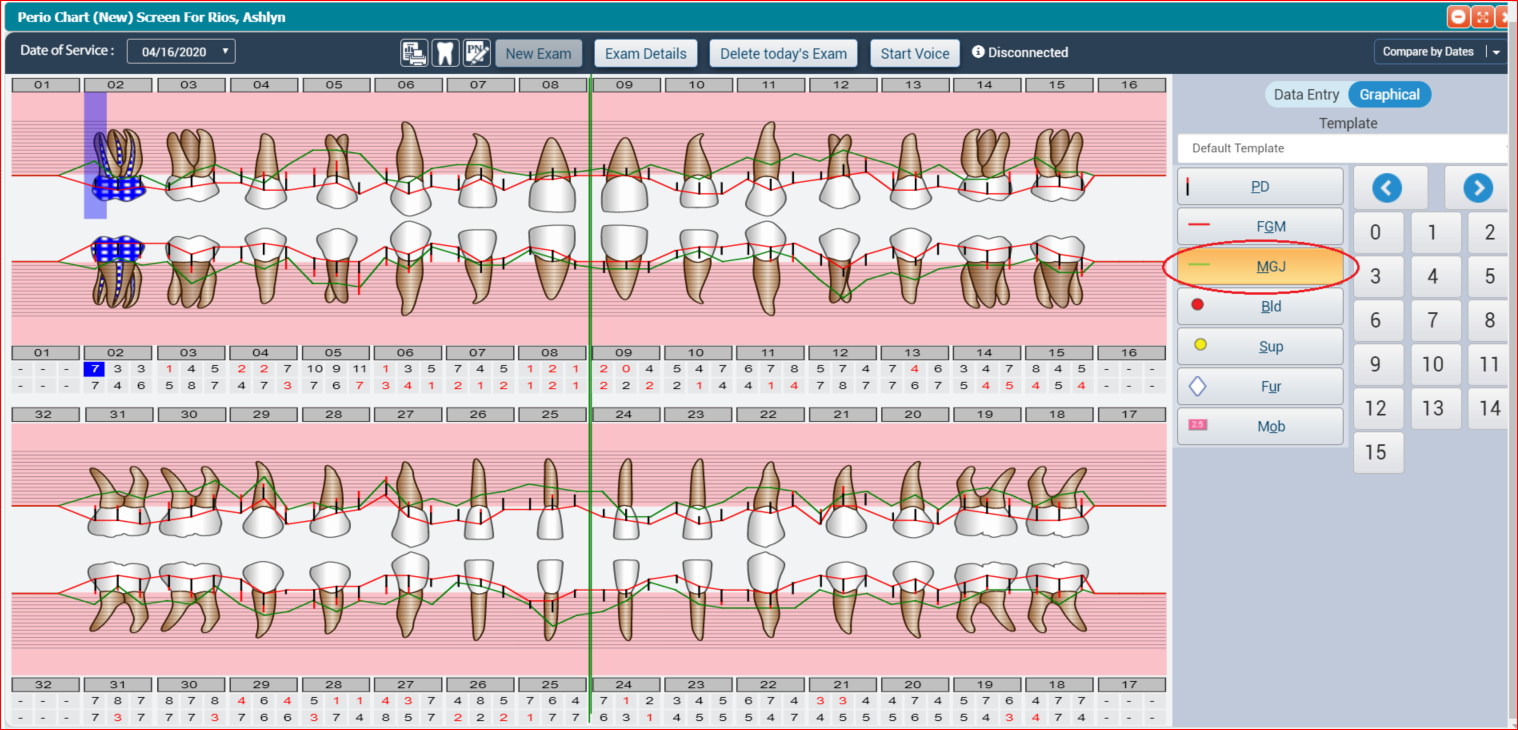Click the PN progress notes icon
Screen dimensions: 1518x730
click(477, 53)
